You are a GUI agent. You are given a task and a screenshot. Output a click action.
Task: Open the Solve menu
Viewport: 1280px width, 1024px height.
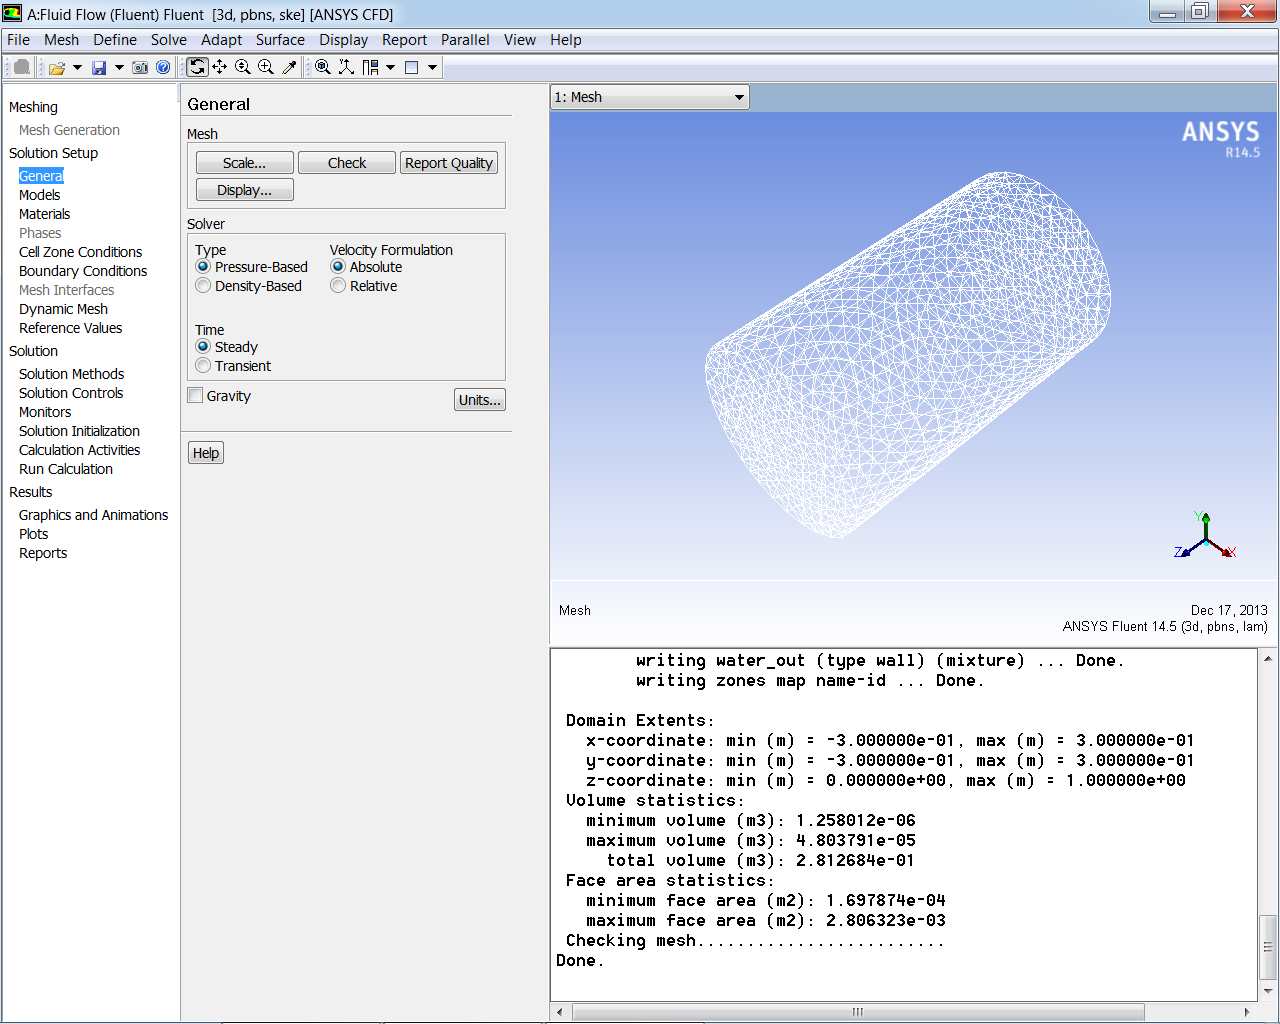point(169,40)
